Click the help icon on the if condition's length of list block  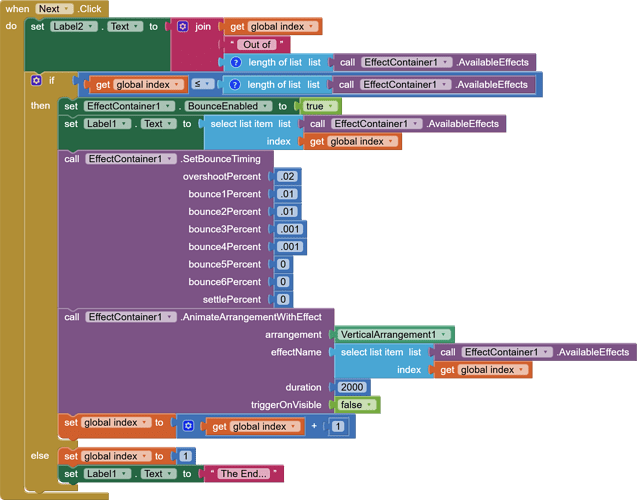[236, 85]
